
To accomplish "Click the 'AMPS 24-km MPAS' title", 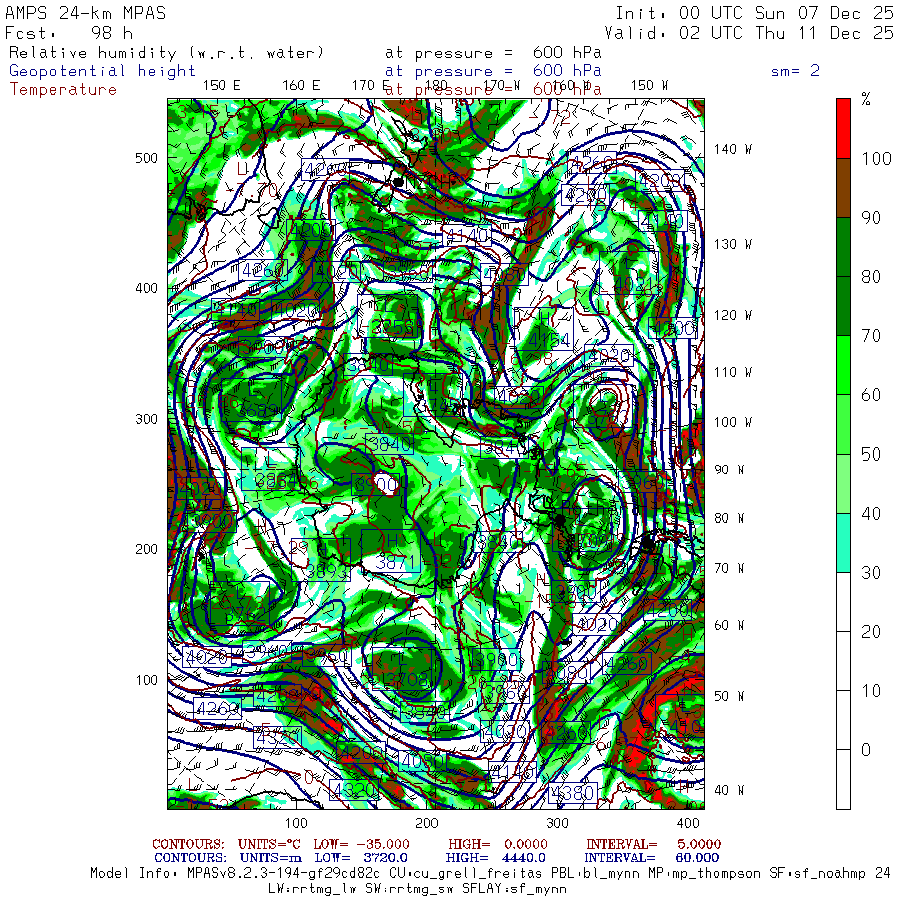I will coord(86,13).
